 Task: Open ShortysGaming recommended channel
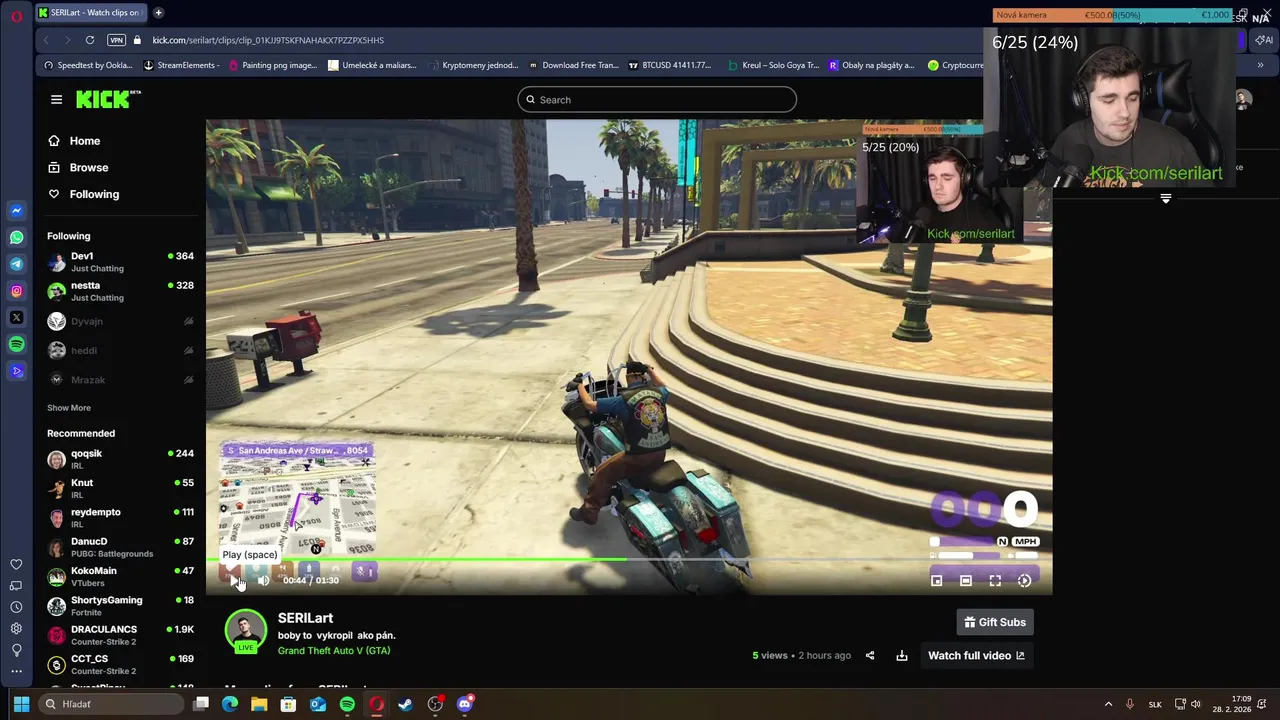pos(120,606)
